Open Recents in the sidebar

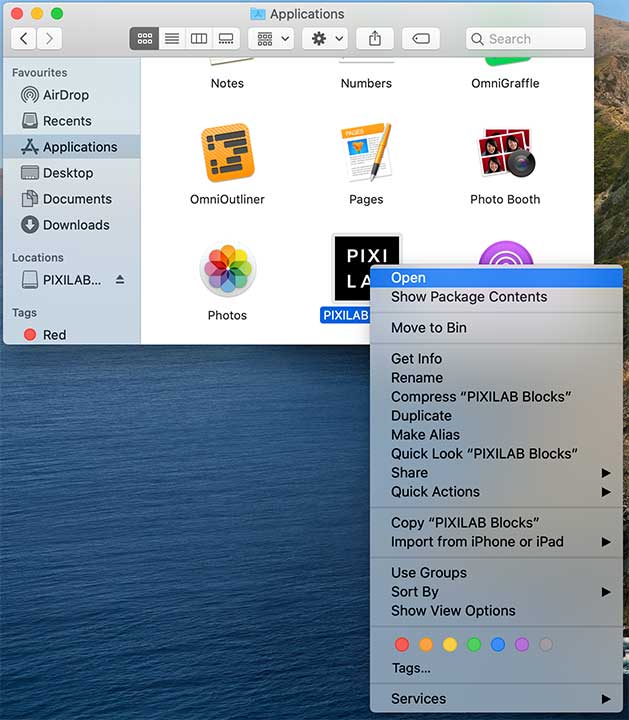(72, 121)
